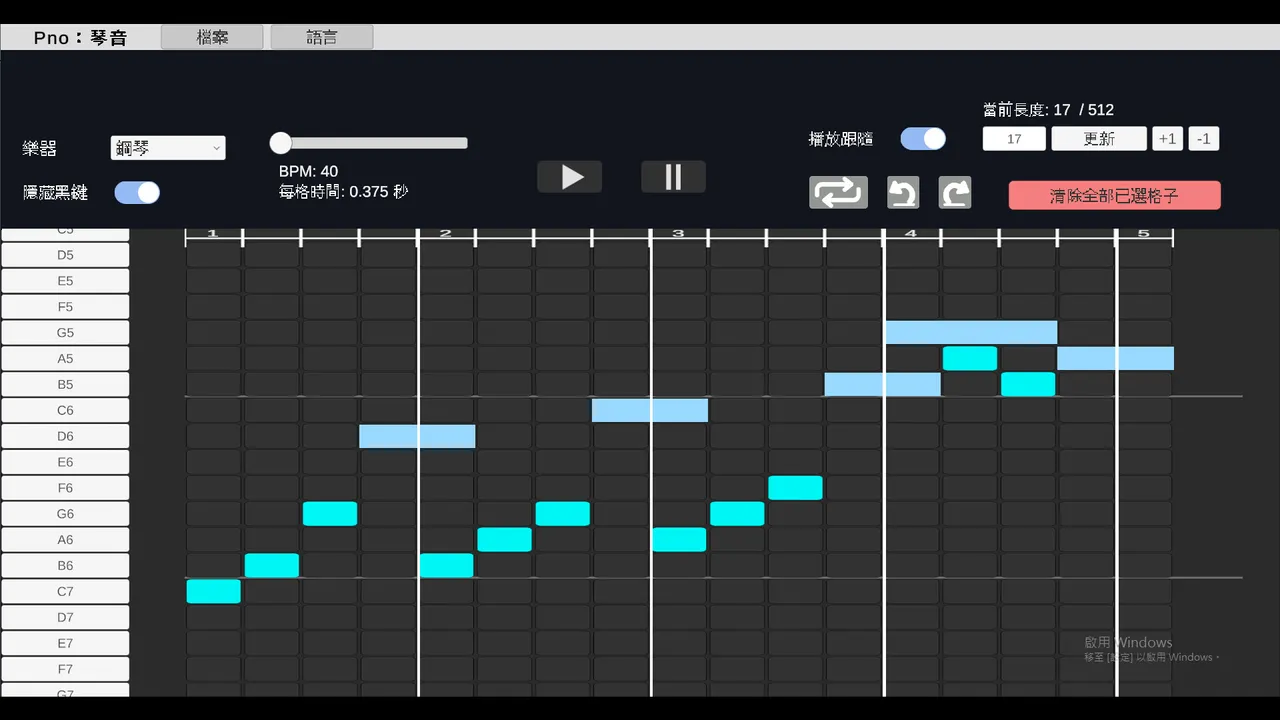Click 清除全部已選格子 button
Viewport: 1280px width, 720px height.
[x=1114, y=196]
